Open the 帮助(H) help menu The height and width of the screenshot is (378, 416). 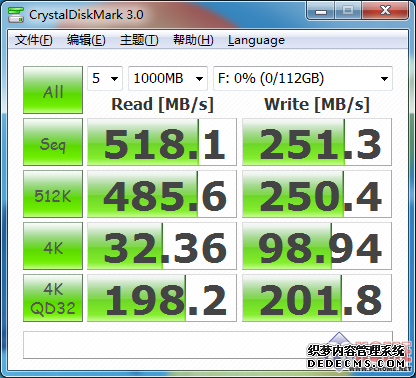pos(193,40)
